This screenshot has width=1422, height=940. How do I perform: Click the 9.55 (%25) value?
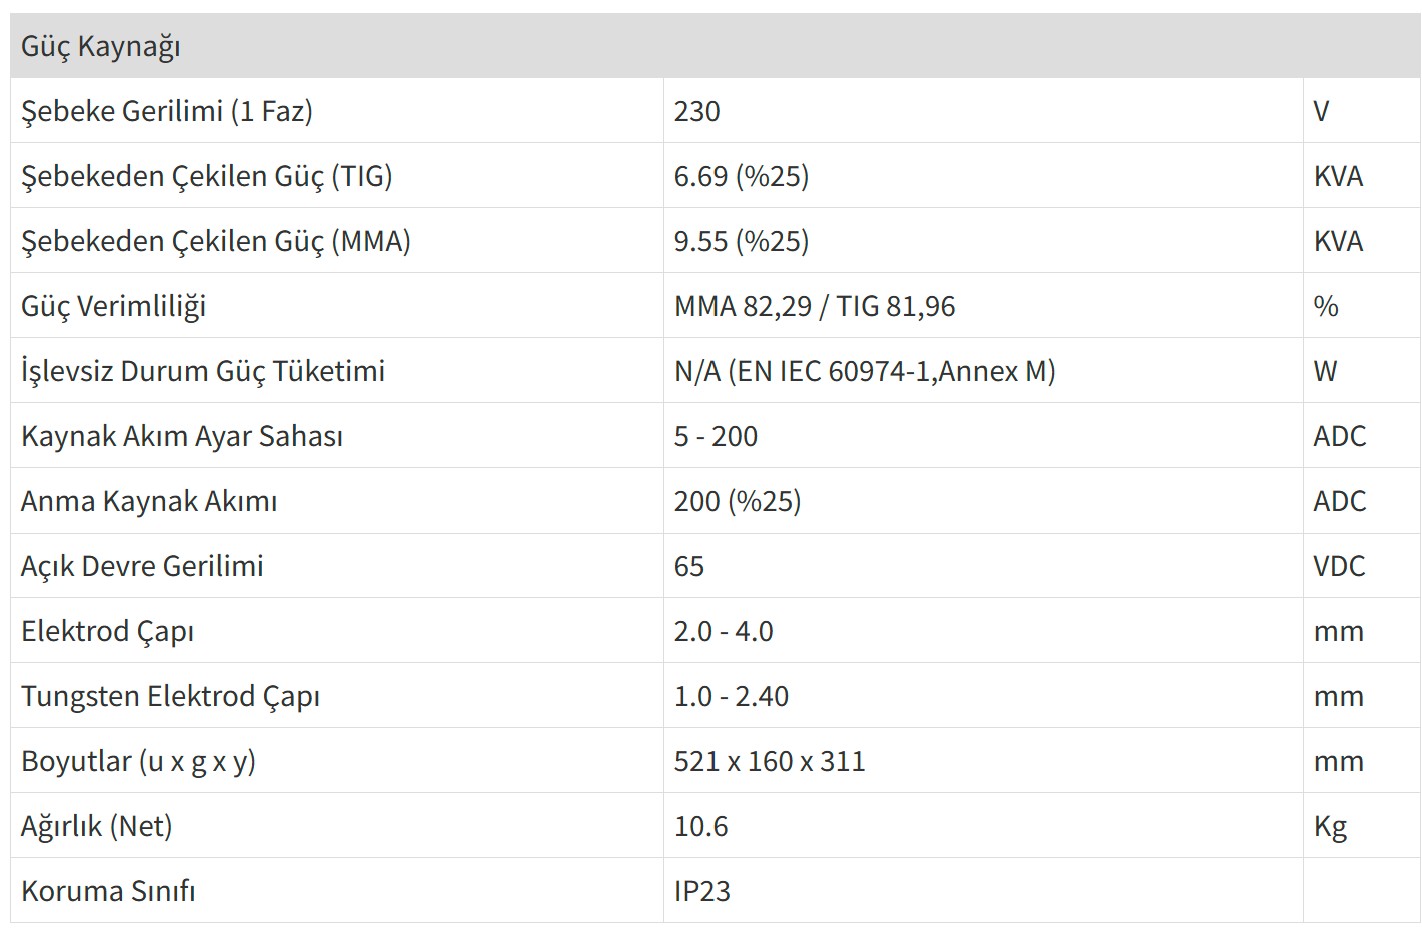pos(741,241)
